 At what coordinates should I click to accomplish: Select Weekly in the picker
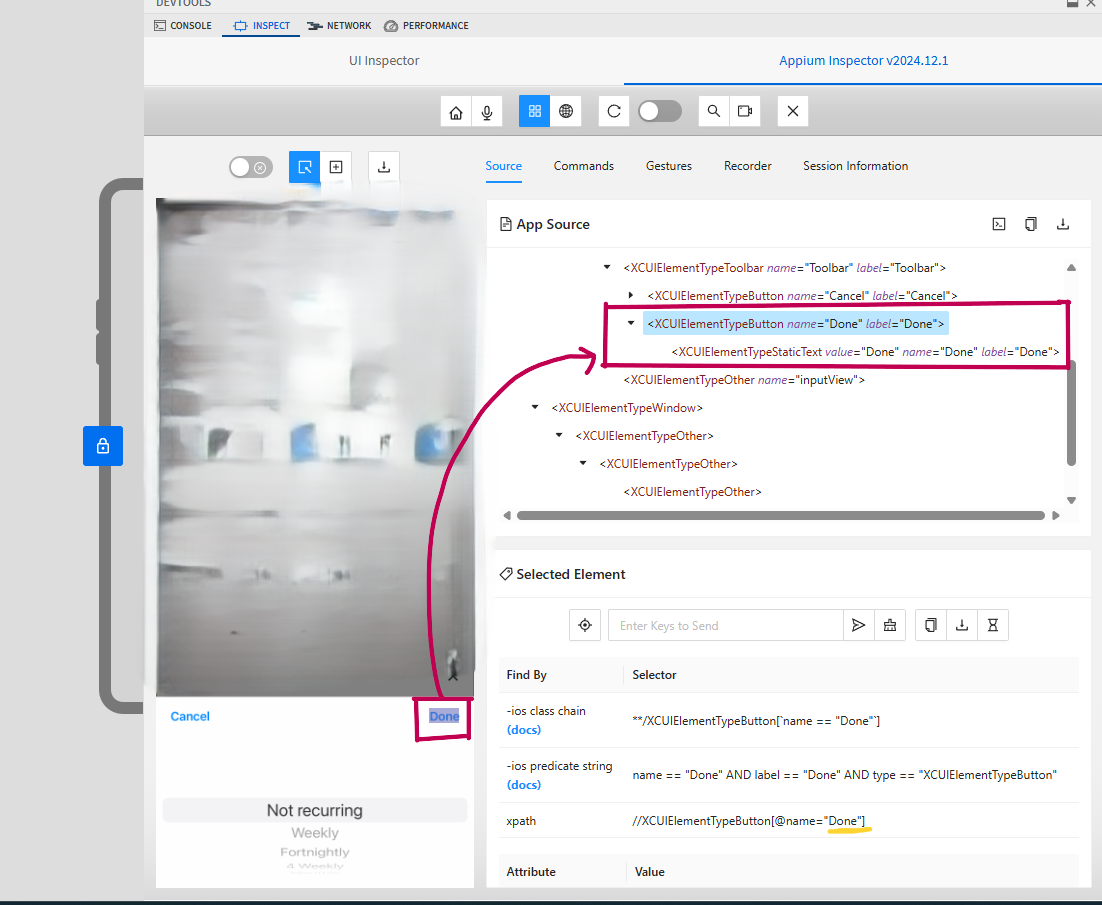click(x=314, y=833)
